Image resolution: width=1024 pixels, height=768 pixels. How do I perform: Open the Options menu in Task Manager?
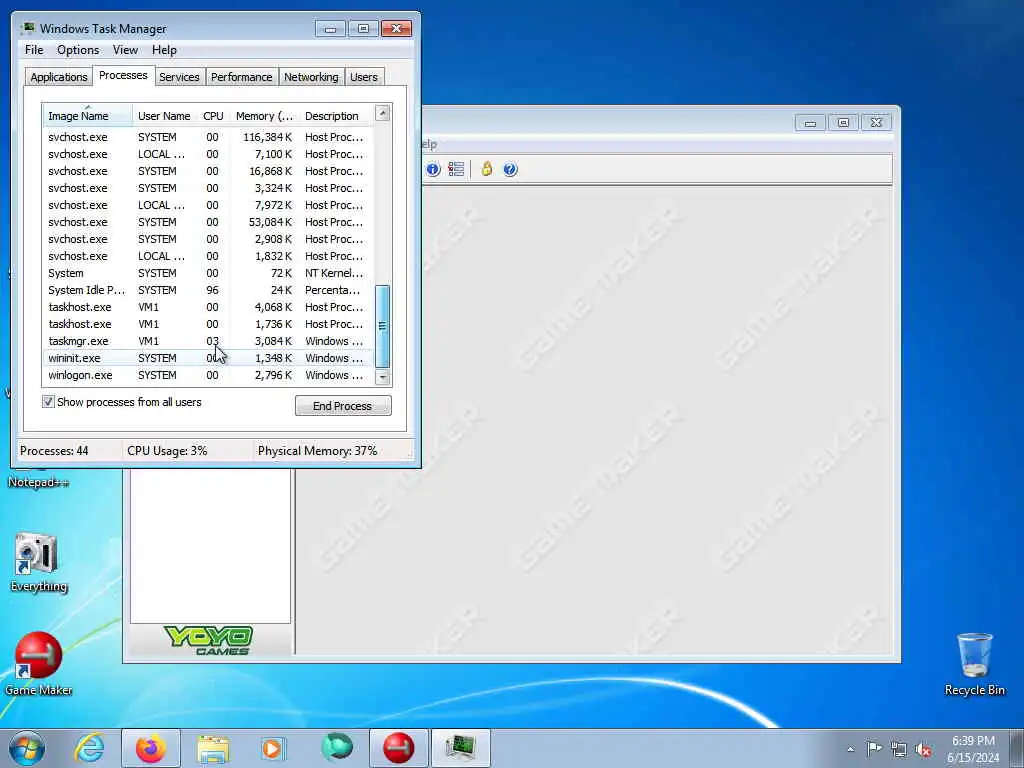click(78, 50)
